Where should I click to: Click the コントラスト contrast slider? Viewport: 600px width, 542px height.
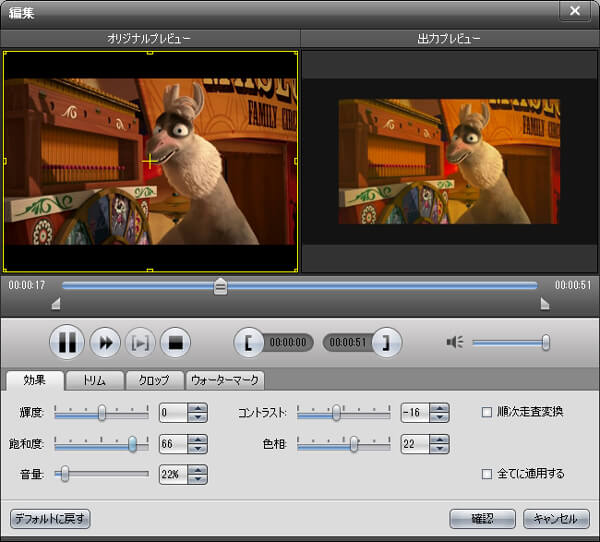(x=344, y=413)
